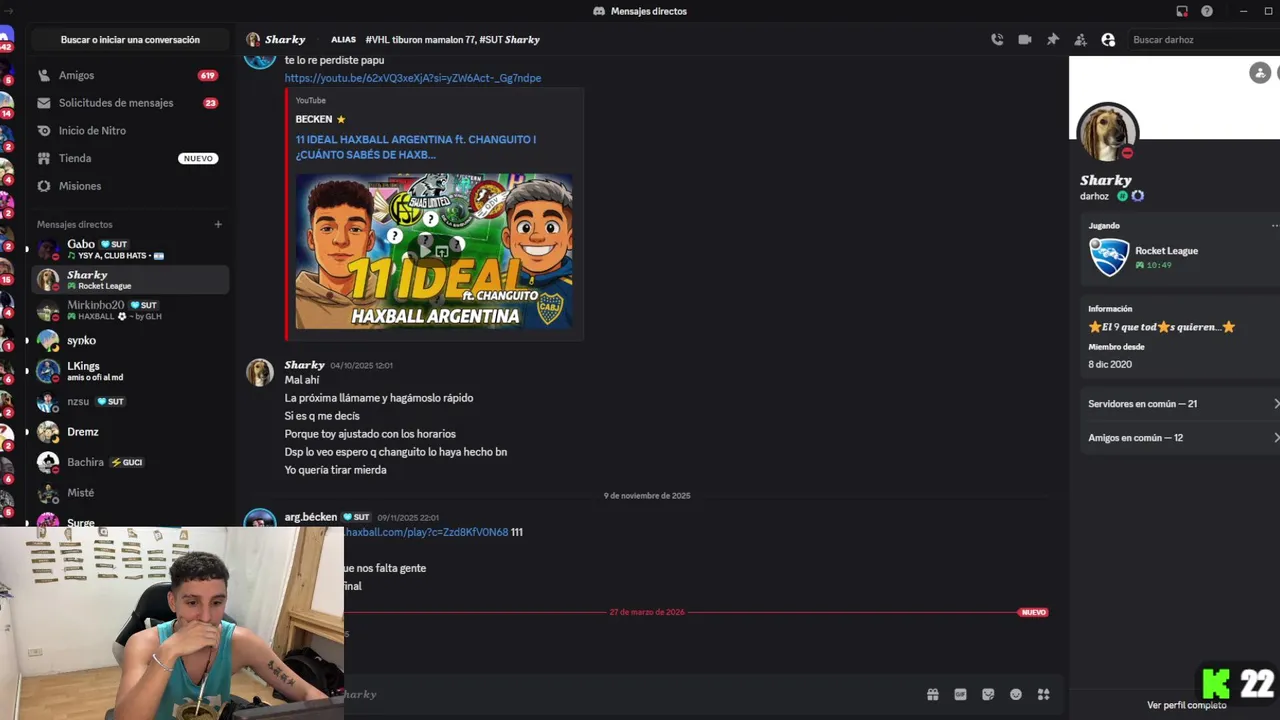Open Misiones quests page
Viewport: 1280px width, 720px height.
tap(130, 186)
